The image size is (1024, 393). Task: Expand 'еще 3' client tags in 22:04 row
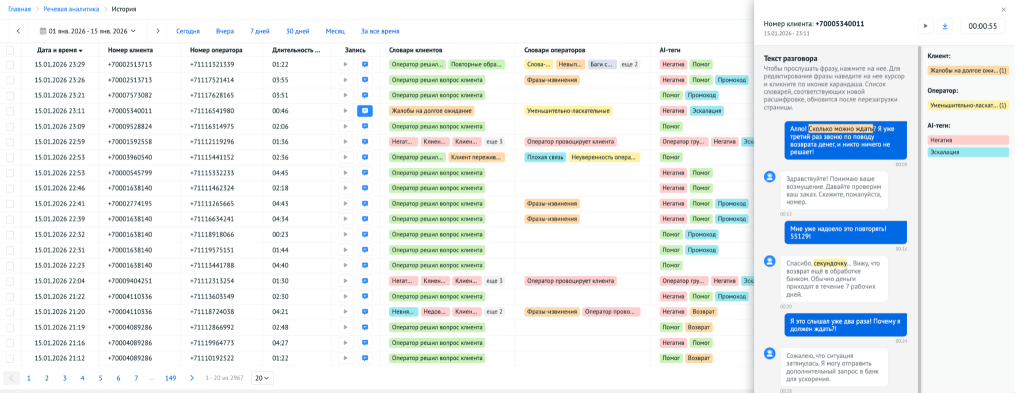tap(494, 281)
